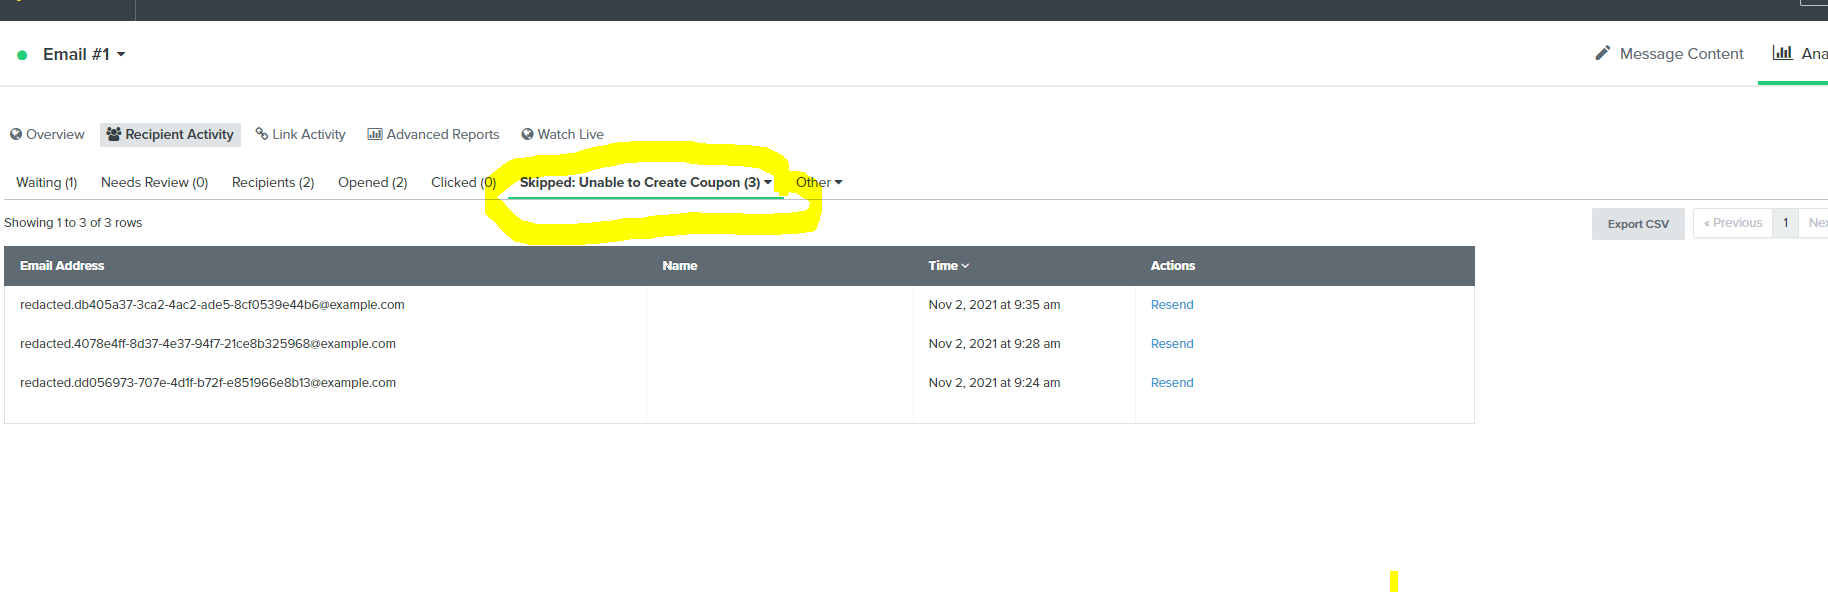Click the chart icon next to Advanced Reports
The height and width of the screenshot is (593, 1828).
tap(375, 134)
